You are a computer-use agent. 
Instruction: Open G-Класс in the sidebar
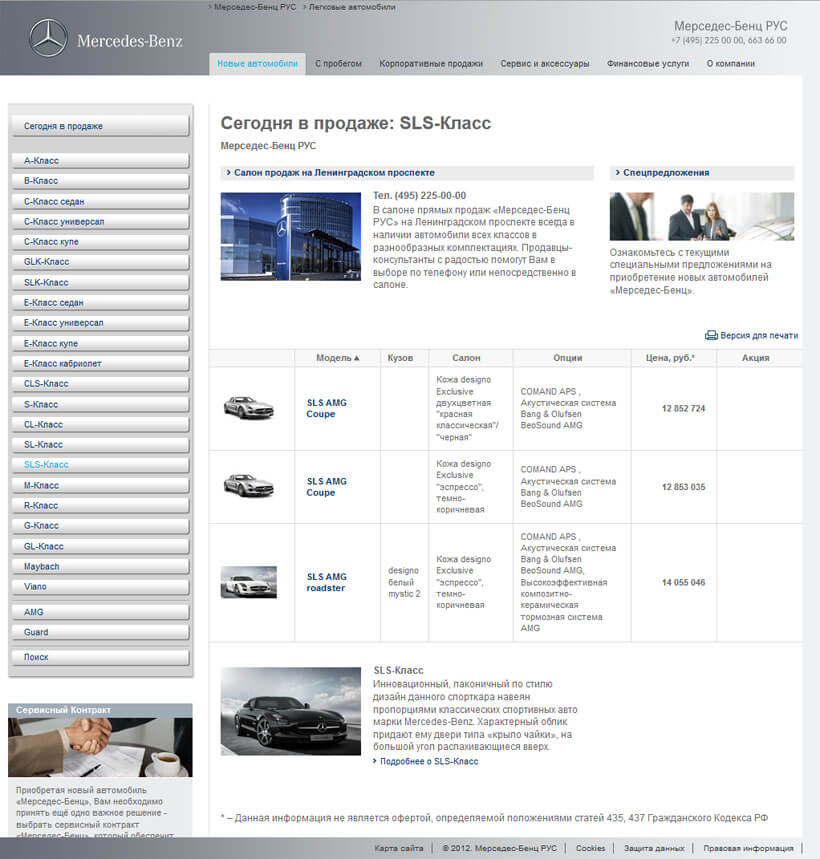(x=100, y=525)
